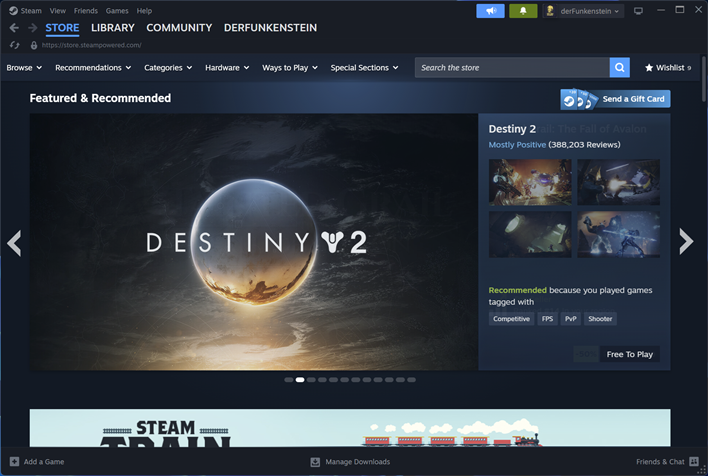Click the Add a Game label

[x=44, y=462]
